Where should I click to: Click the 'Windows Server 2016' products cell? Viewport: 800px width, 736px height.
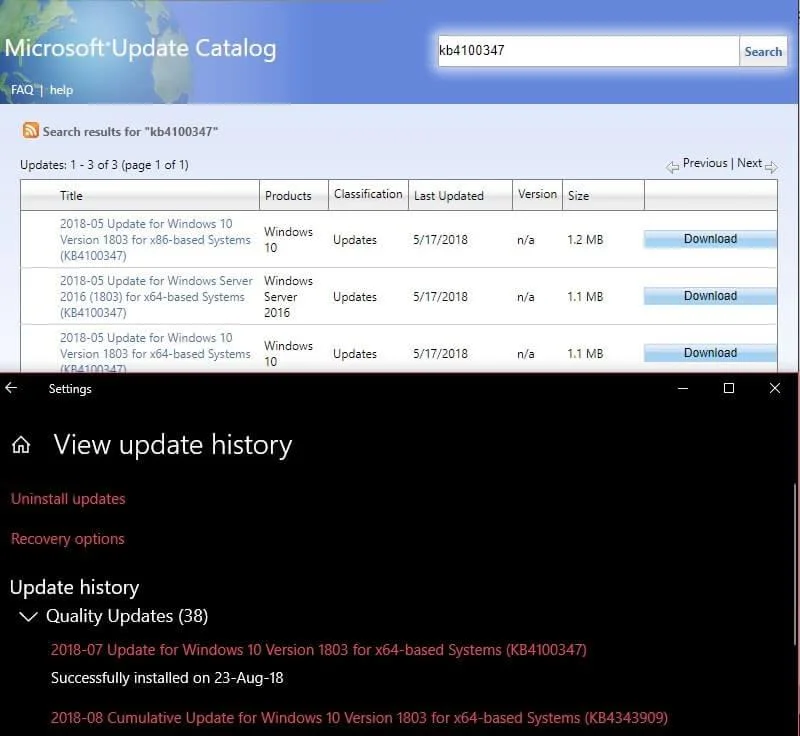pos(288,296)
